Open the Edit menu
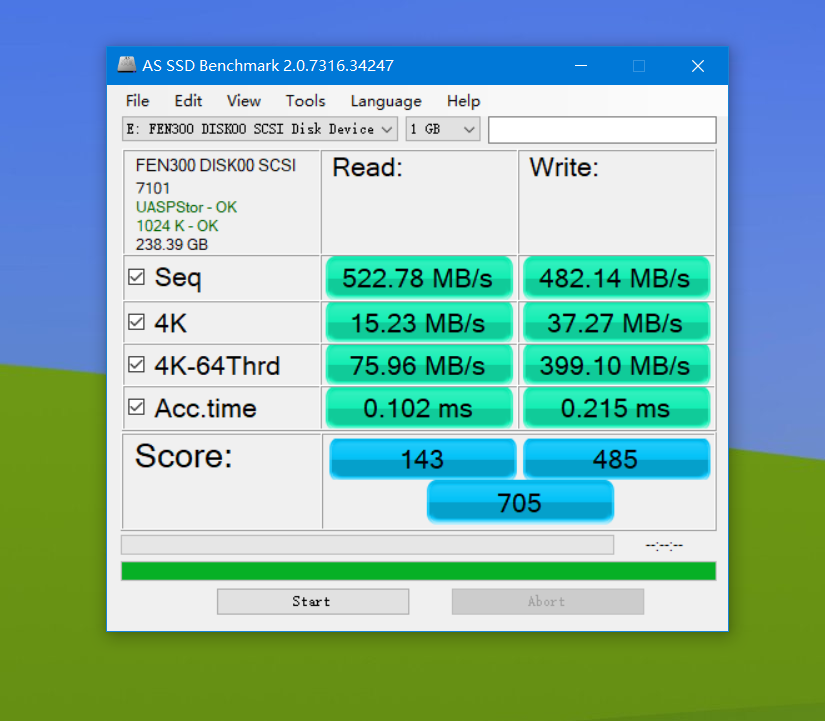Viewport: 825px width, 721px height. coord(188,101)
